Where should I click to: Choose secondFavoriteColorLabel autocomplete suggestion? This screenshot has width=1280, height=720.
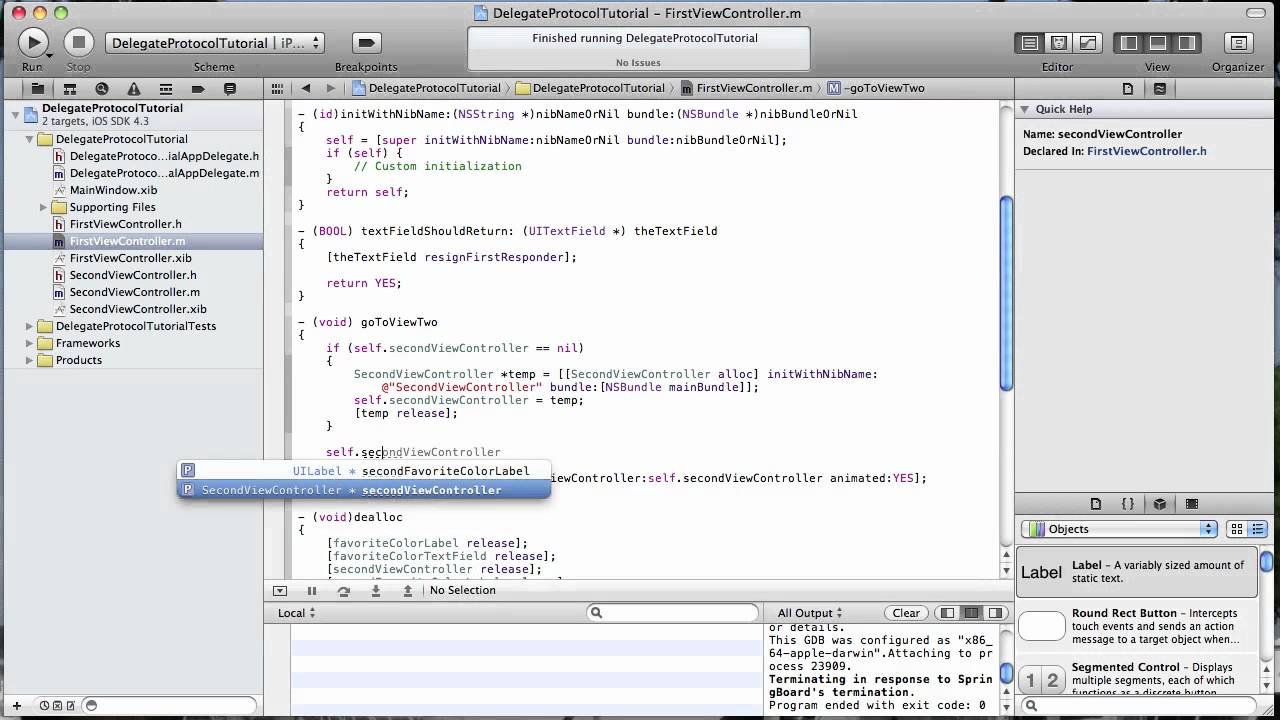[x=364, y=471]
